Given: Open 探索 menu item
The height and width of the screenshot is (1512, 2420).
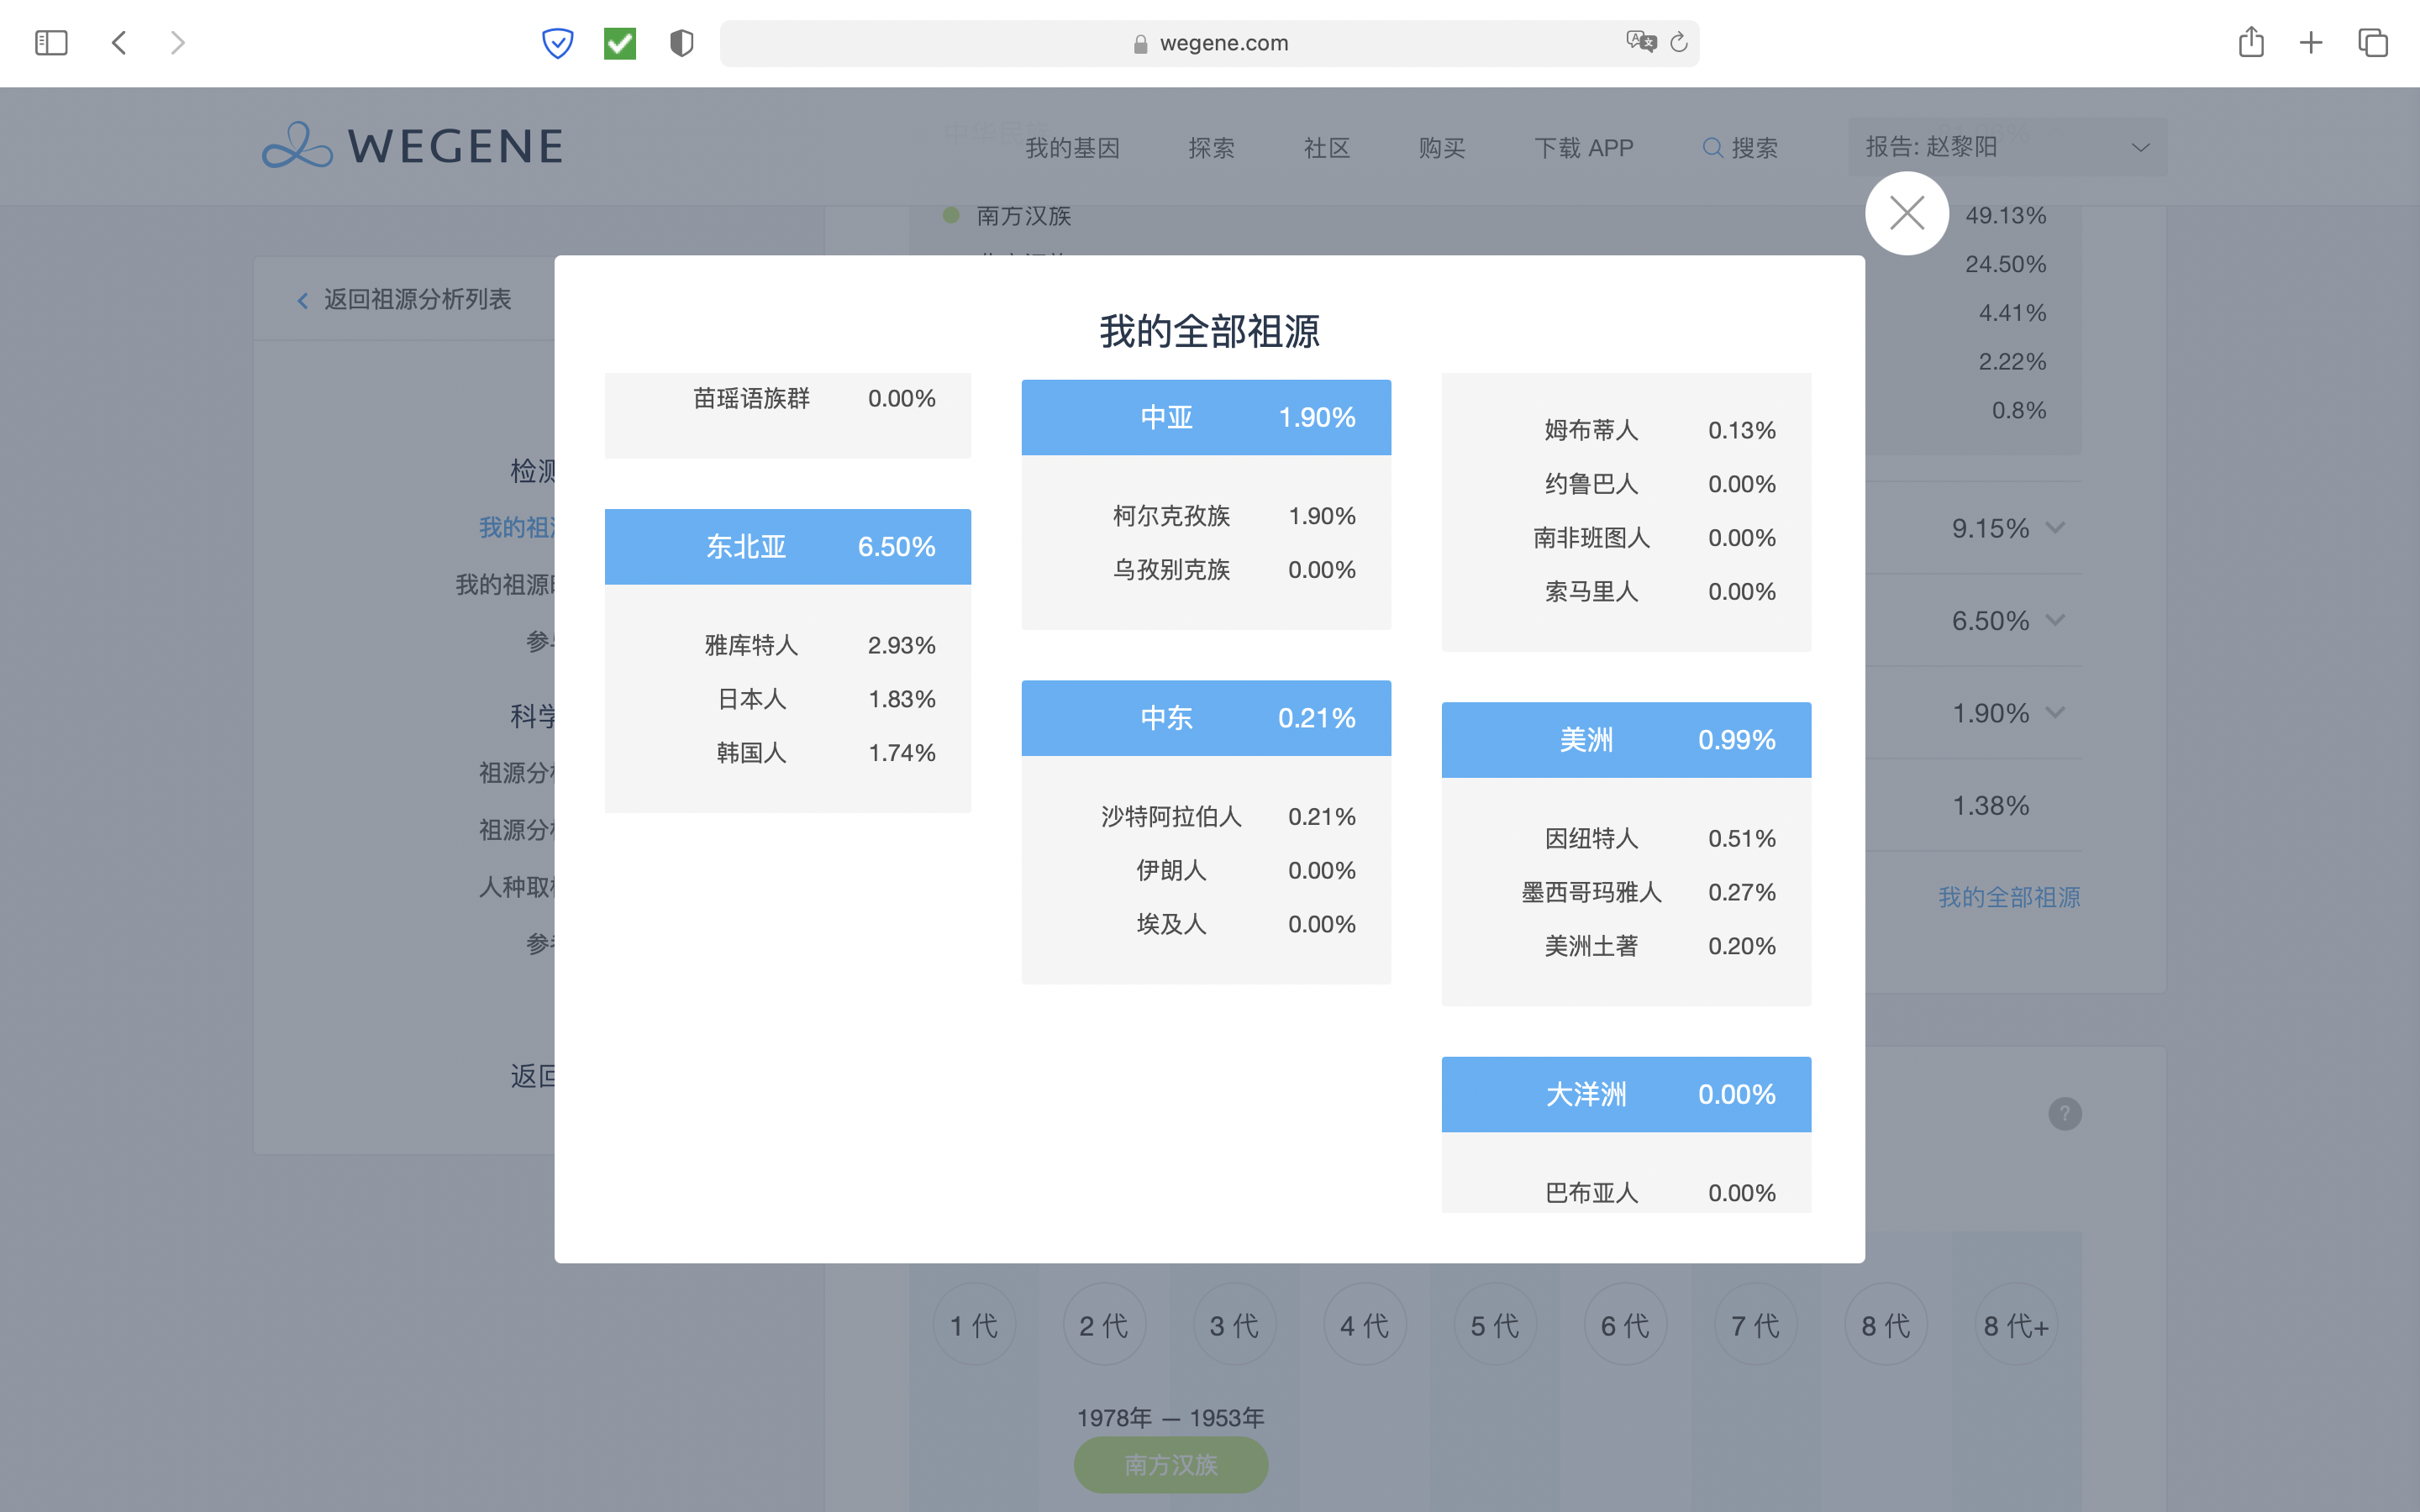Looking at the screenshot, I should (x=1211, y=148).
